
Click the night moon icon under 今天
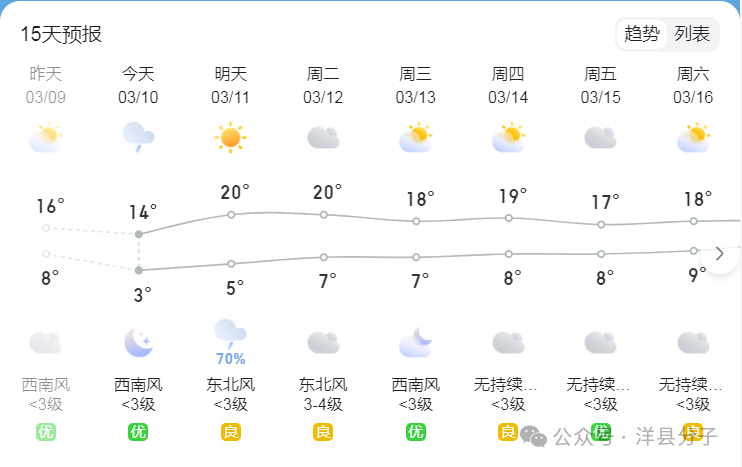138,343
